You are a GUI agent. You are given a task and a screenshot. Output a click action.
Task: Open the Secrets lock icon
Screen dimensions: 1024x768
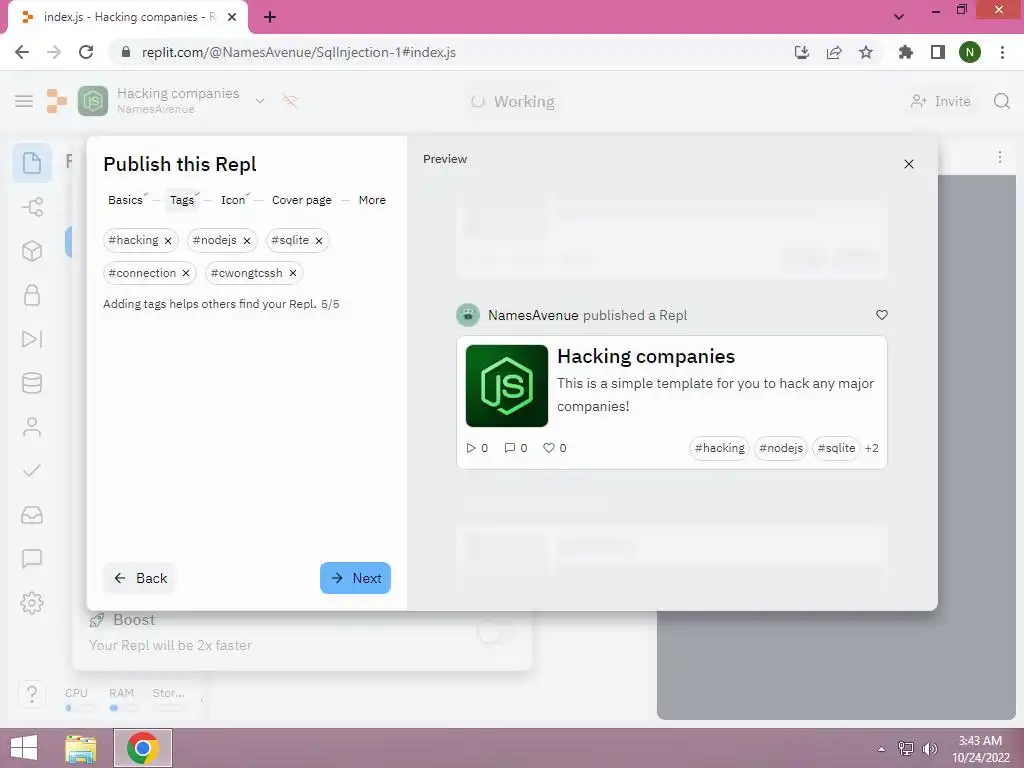tap(31, 295)
